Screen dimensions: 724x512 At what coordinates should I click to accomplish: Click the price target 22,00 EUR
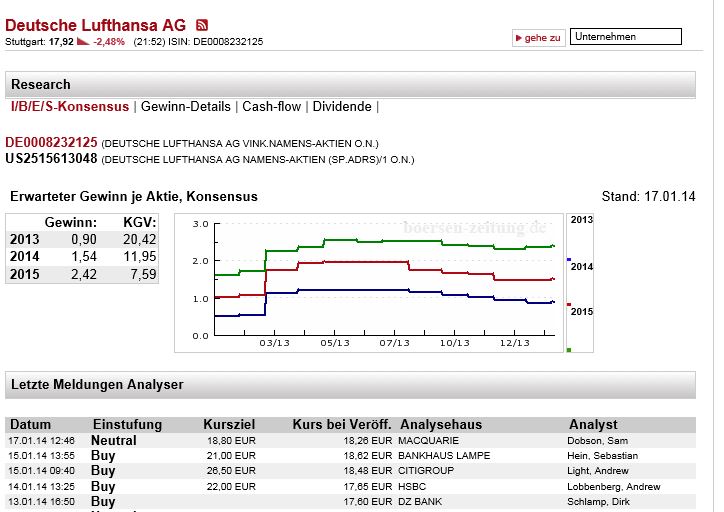tap(231, 487)
